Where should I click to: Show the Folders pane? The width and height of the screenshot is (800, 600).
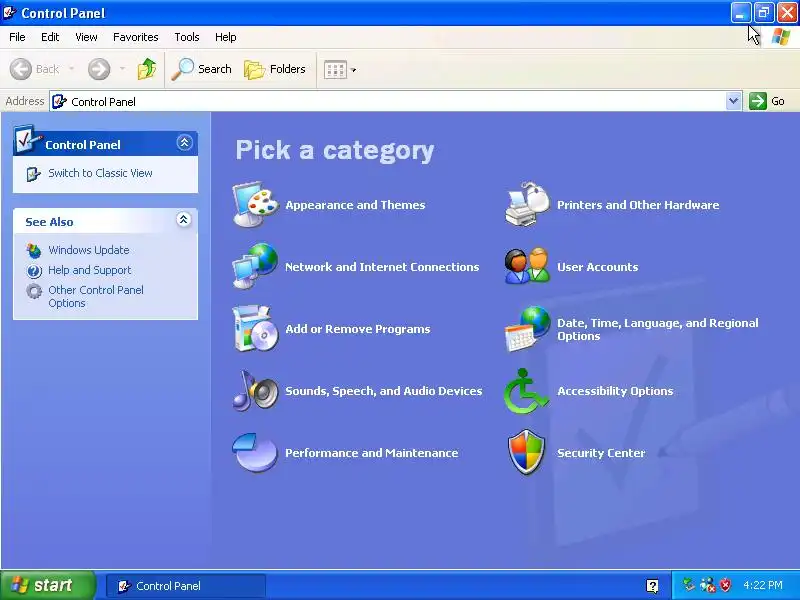[275, 69]
